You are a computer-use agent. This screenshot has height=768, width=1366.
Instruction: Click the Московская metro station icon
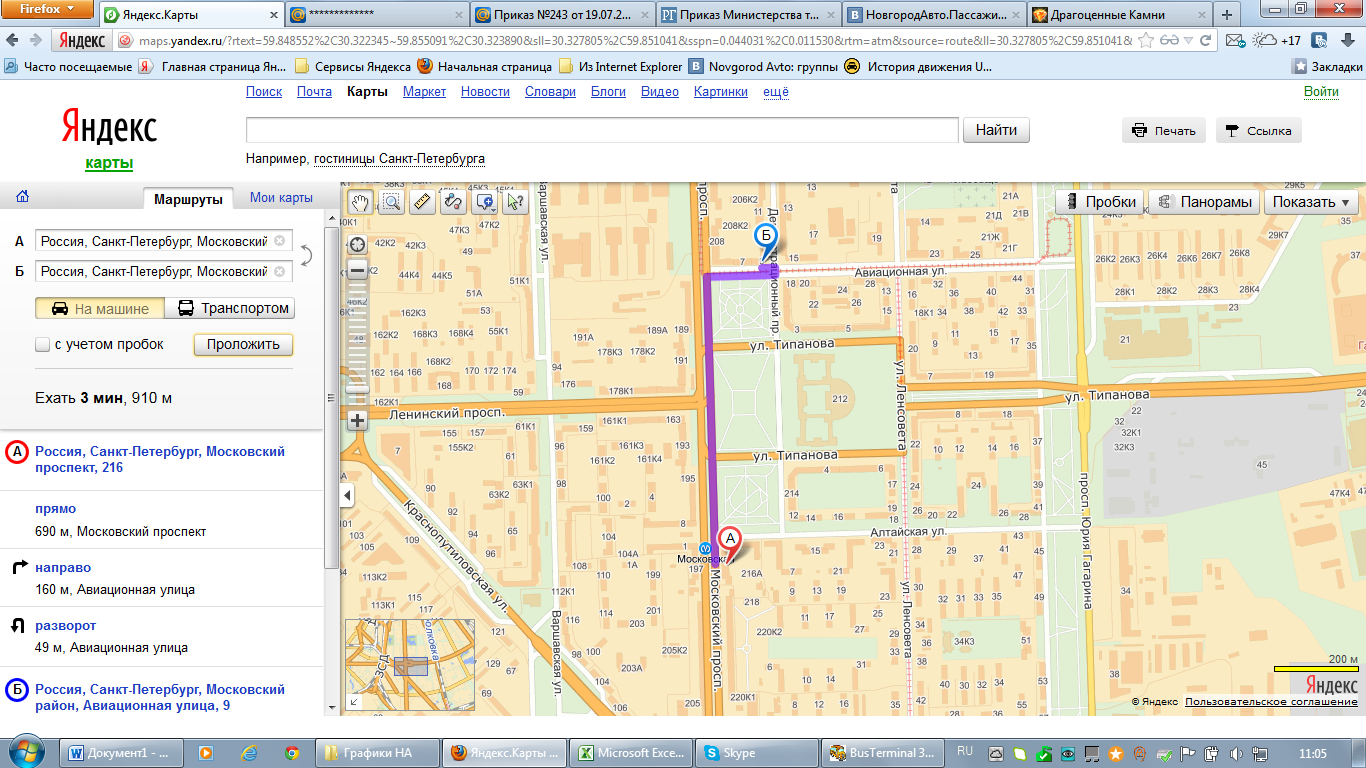706,548
